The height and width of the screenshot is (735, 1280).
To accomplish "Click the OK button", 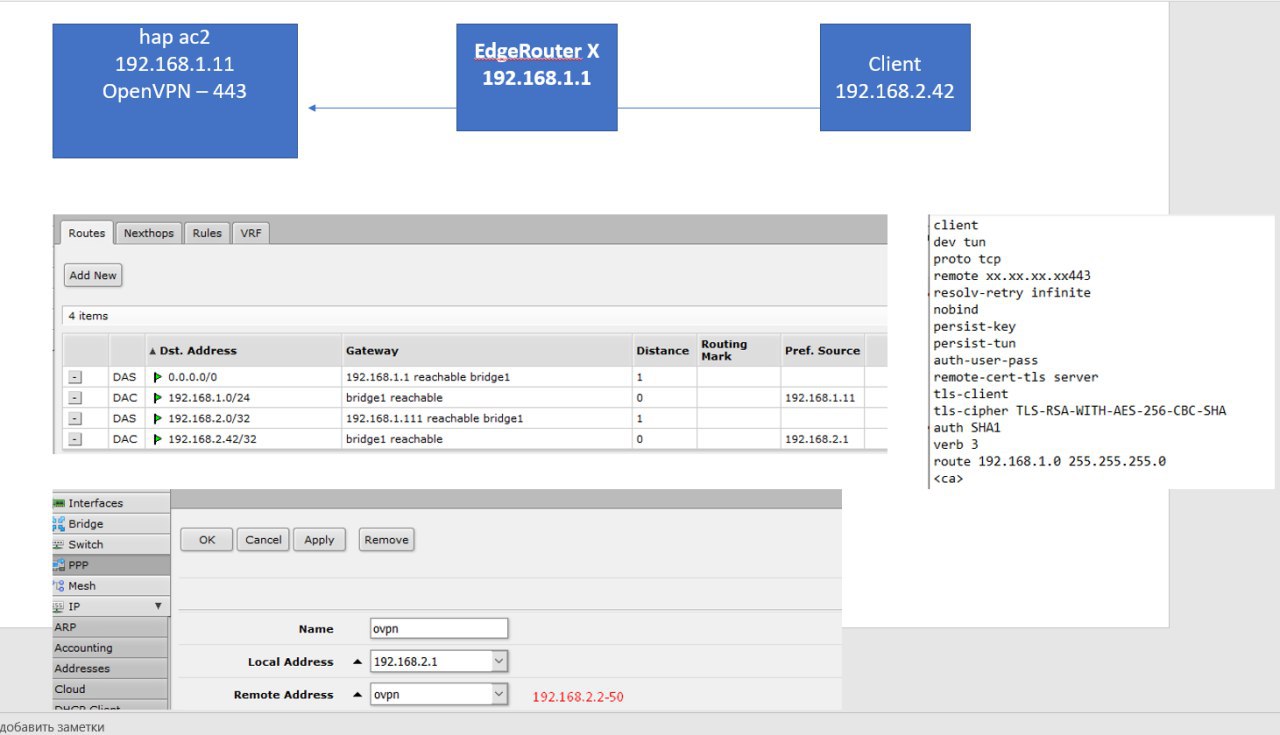I will (x=207, y=540).
